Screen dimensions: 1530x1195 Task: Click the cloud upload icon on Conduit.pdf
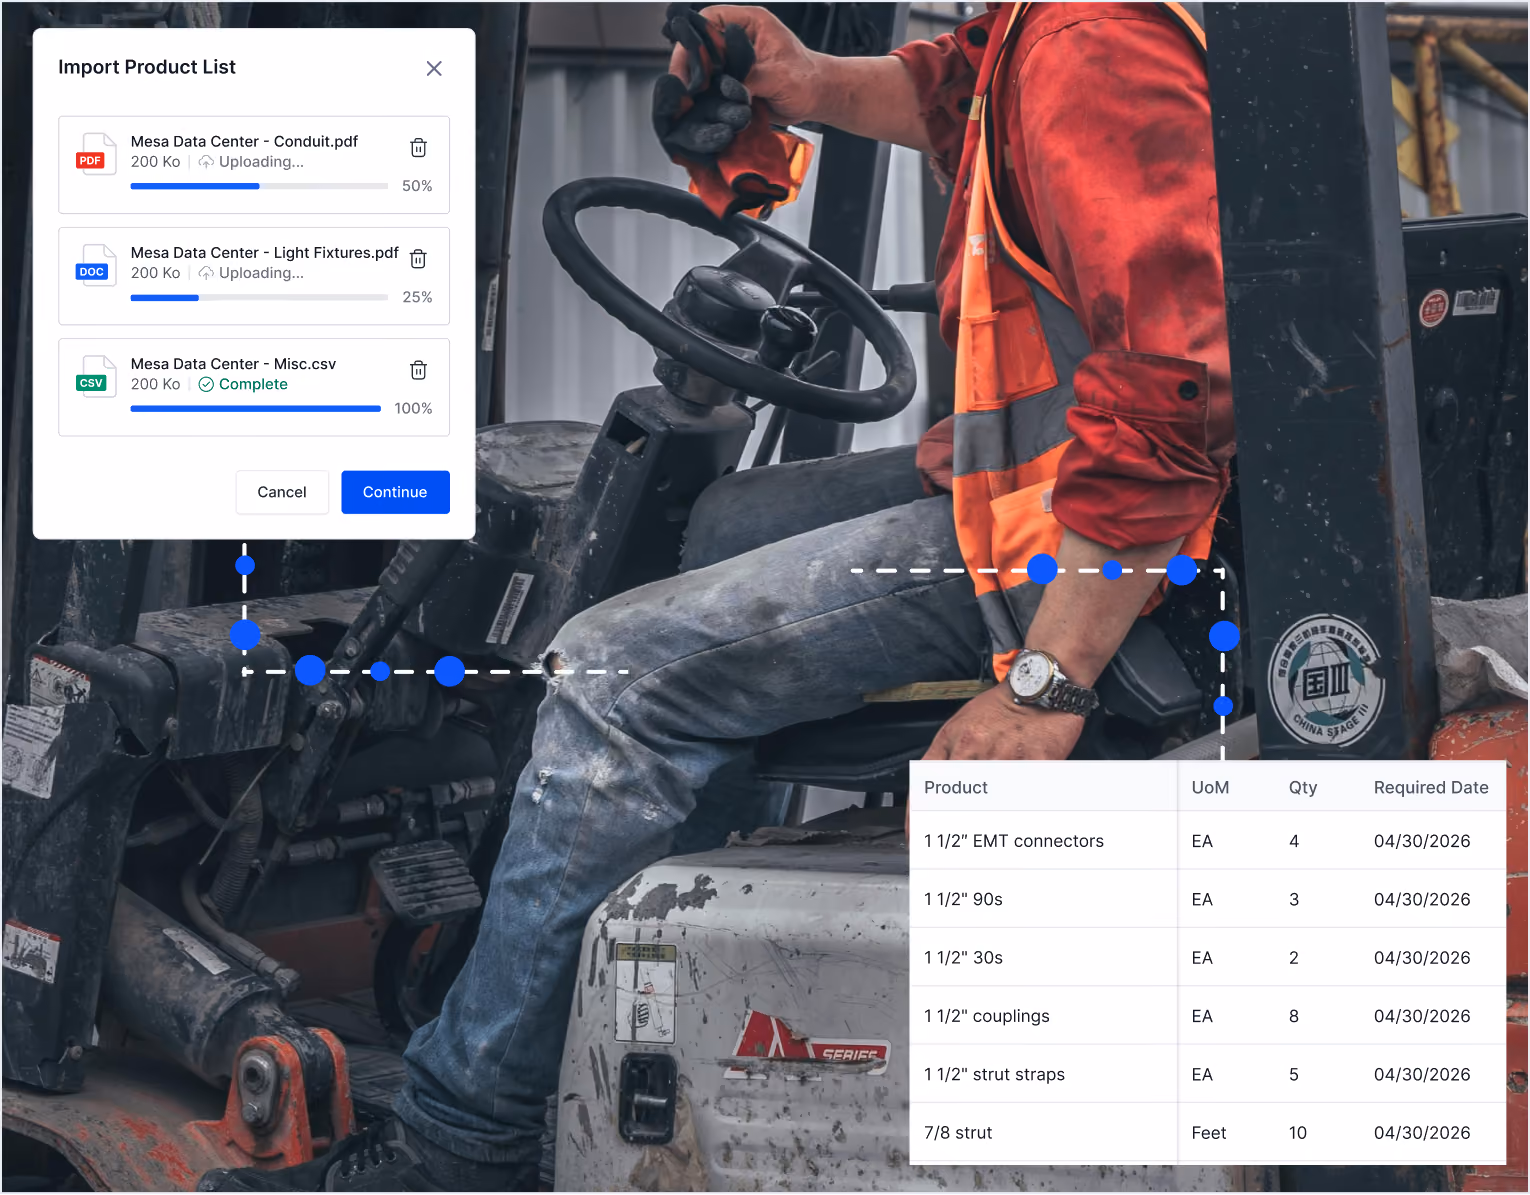click(206, 162)
